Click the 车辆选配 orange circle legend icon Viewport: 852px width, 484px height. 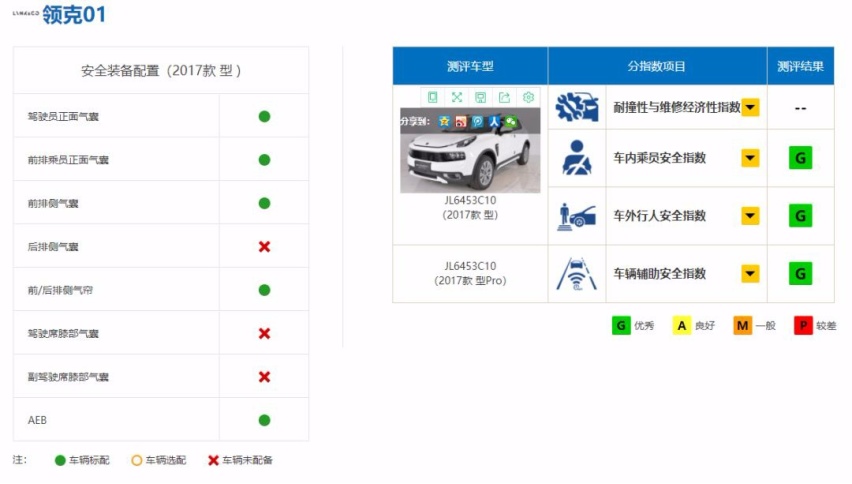point(136,460)
